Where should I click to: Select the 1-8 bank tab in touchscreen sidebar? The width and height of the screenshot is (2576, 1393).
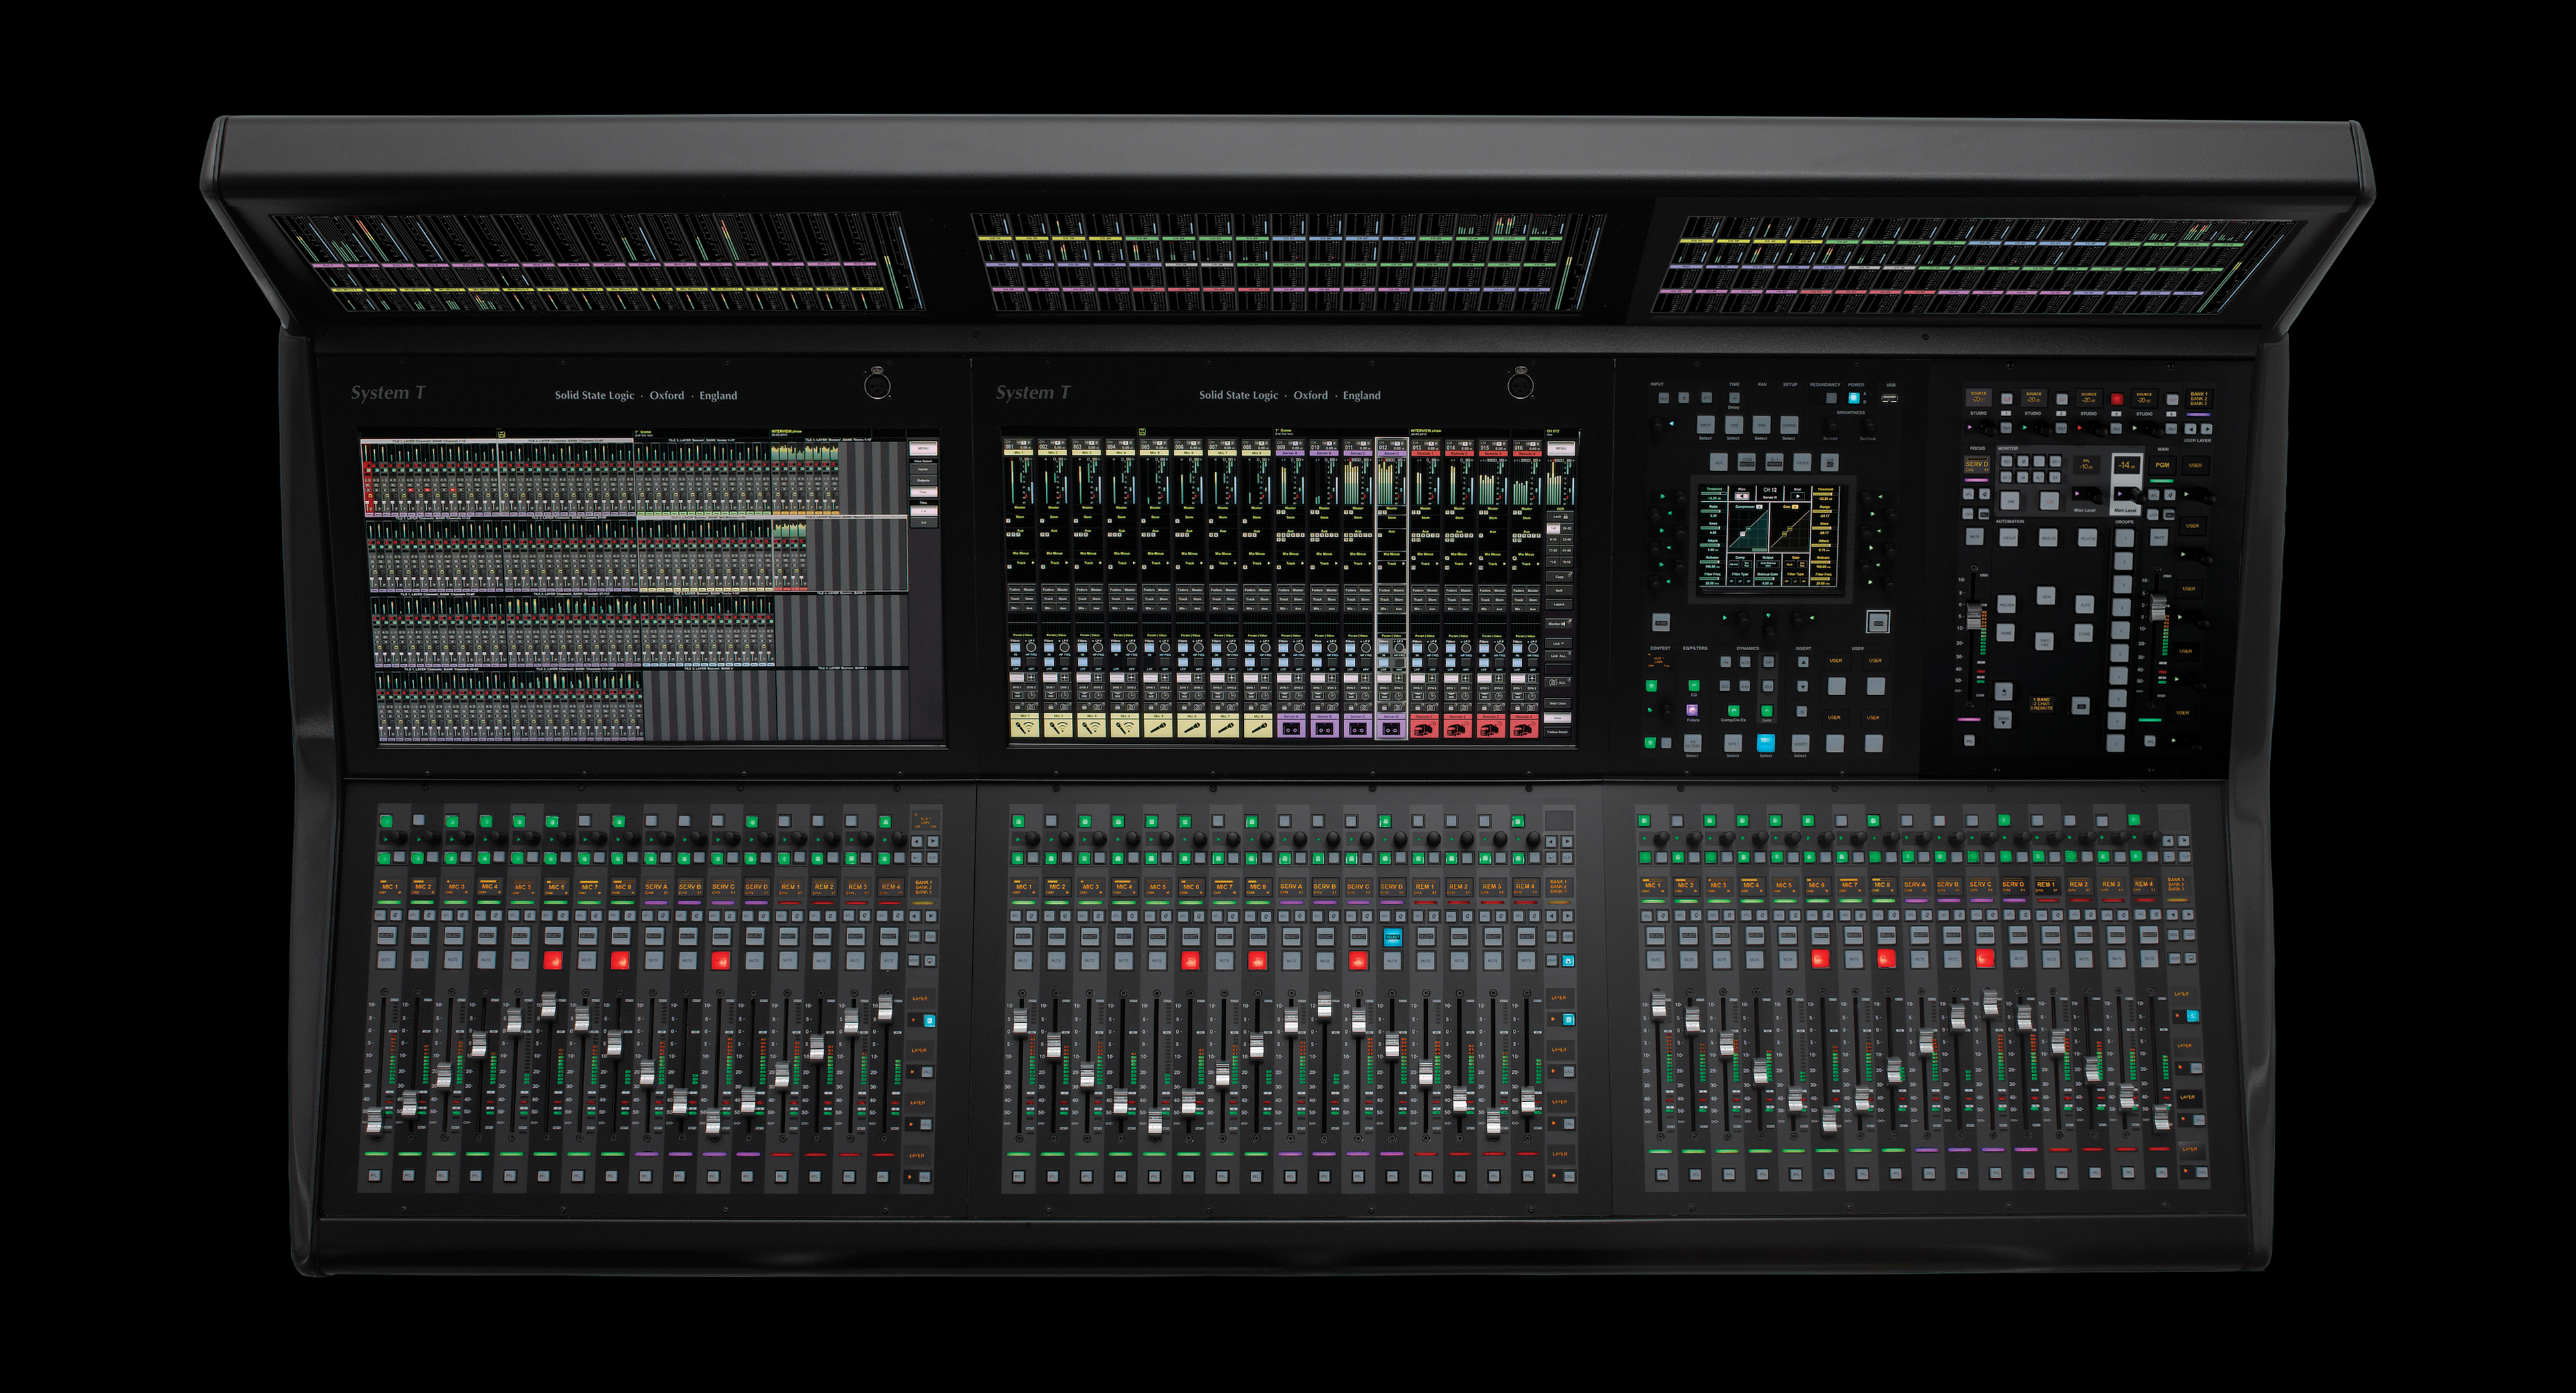[x=1554, y=529]
